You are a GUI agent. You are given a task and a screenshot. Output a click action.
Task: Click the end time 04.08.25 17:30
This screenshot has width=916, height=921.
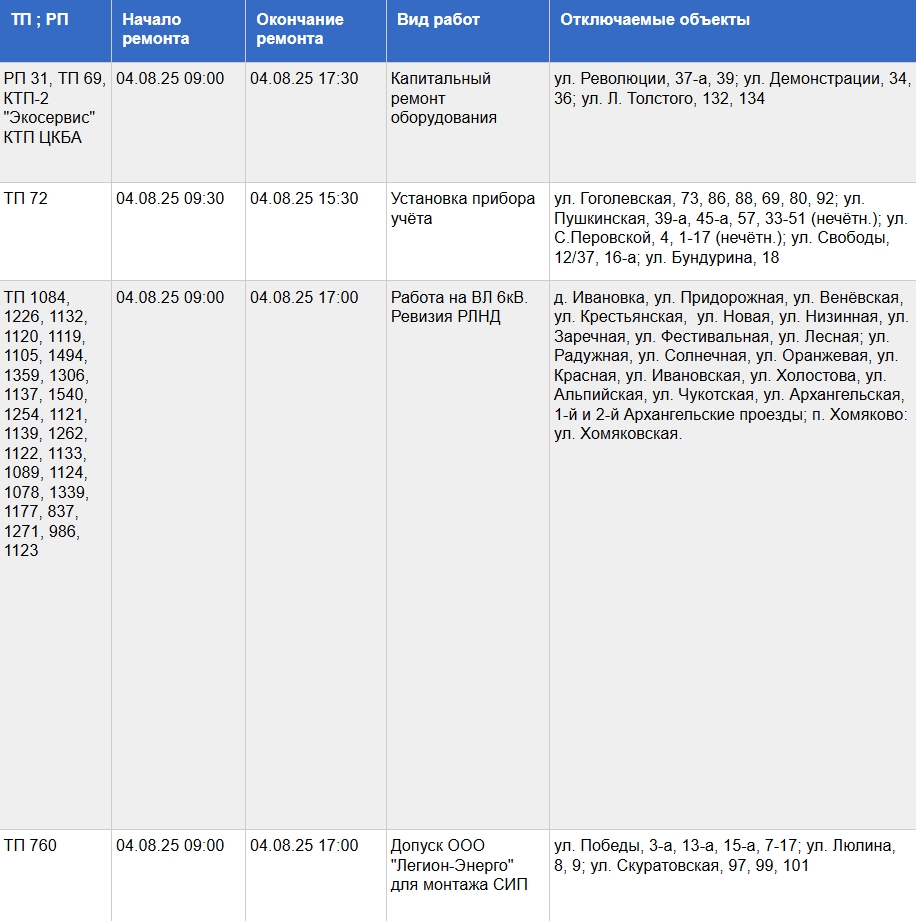pos(304,79)
